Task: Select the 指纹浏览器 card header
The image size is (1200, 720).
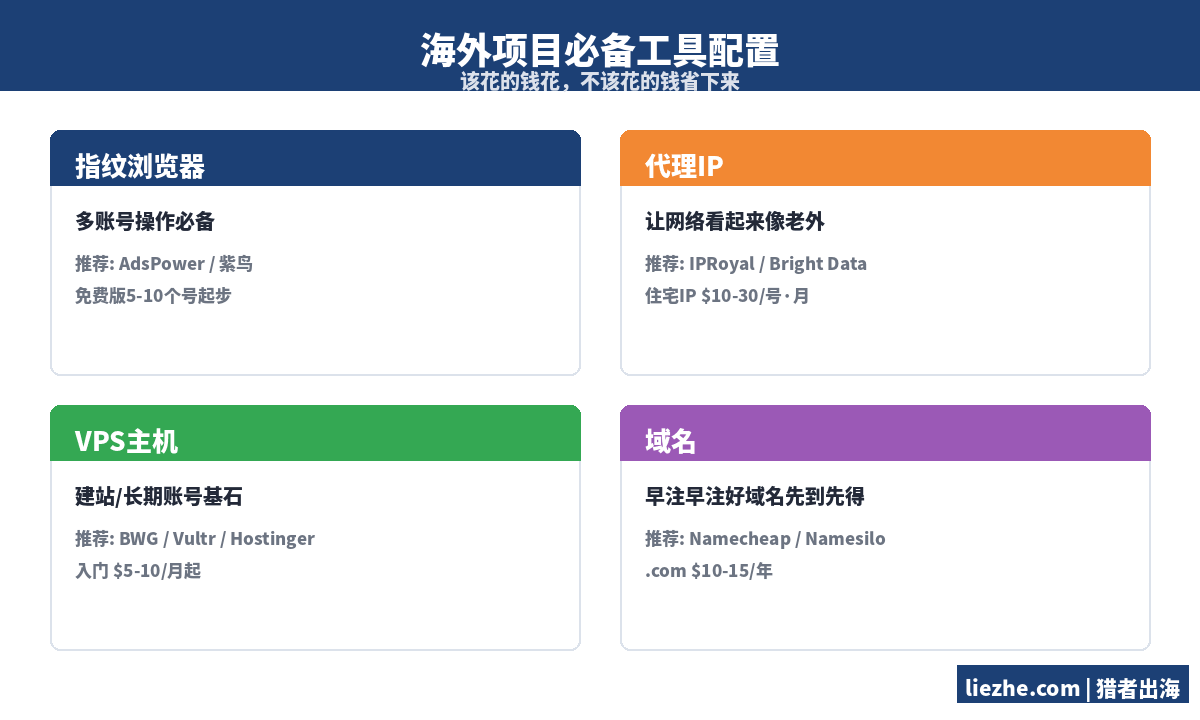Action: coord(315,158)
